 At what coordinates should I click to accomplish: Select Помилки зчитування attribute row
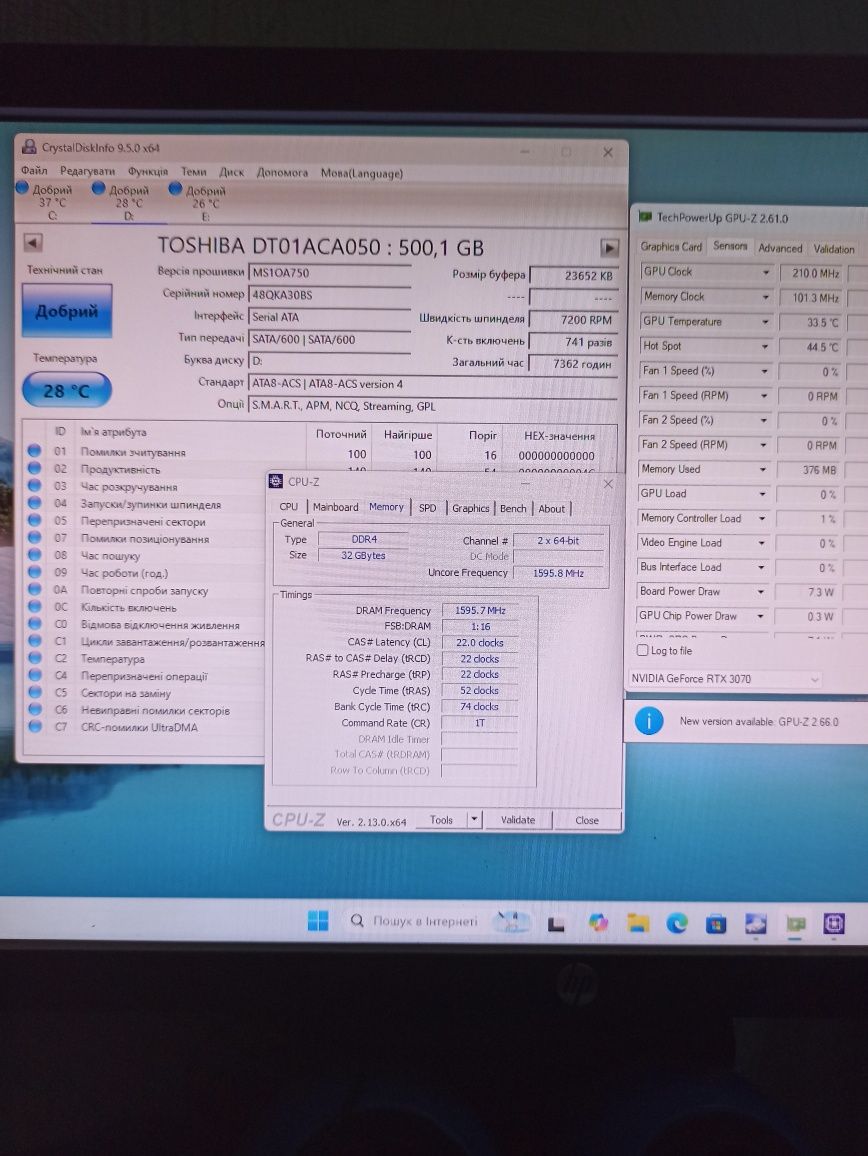tap(322, 452)
